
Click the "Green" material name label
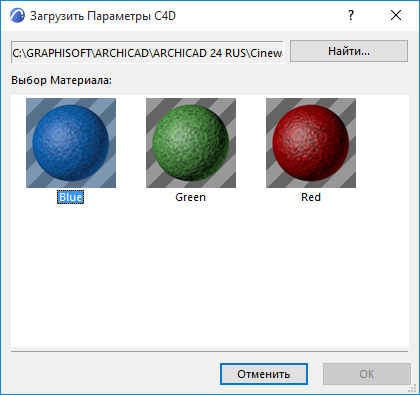coord(191,197)
